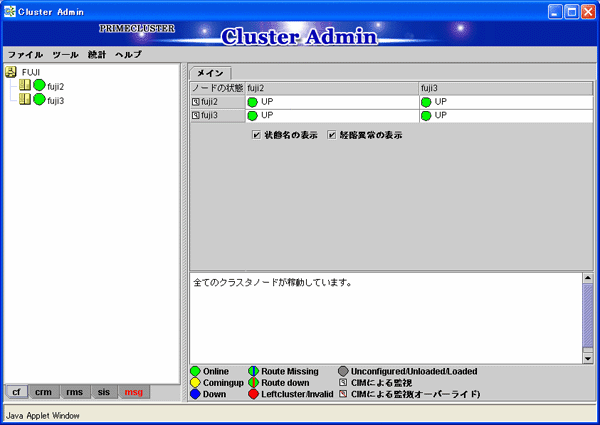Image resolution: width=600 pixels, height=425 pixels.
Task: Maximize the Cluster Admin window
Action: (572, 12)
